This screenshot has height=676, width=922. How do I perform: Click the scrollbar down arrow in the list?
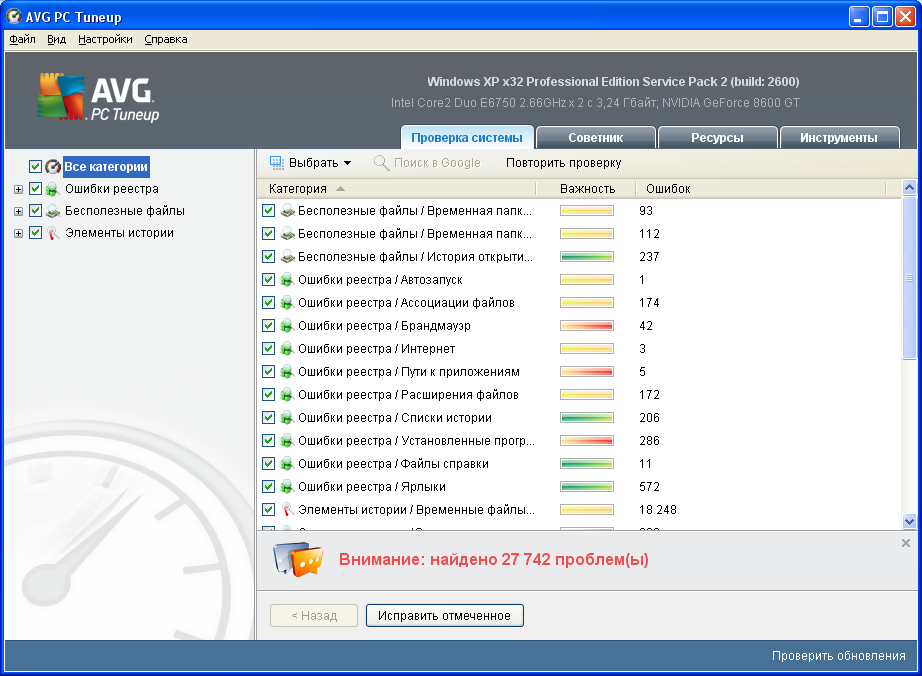pyautogui.click(x=909, y=521)
